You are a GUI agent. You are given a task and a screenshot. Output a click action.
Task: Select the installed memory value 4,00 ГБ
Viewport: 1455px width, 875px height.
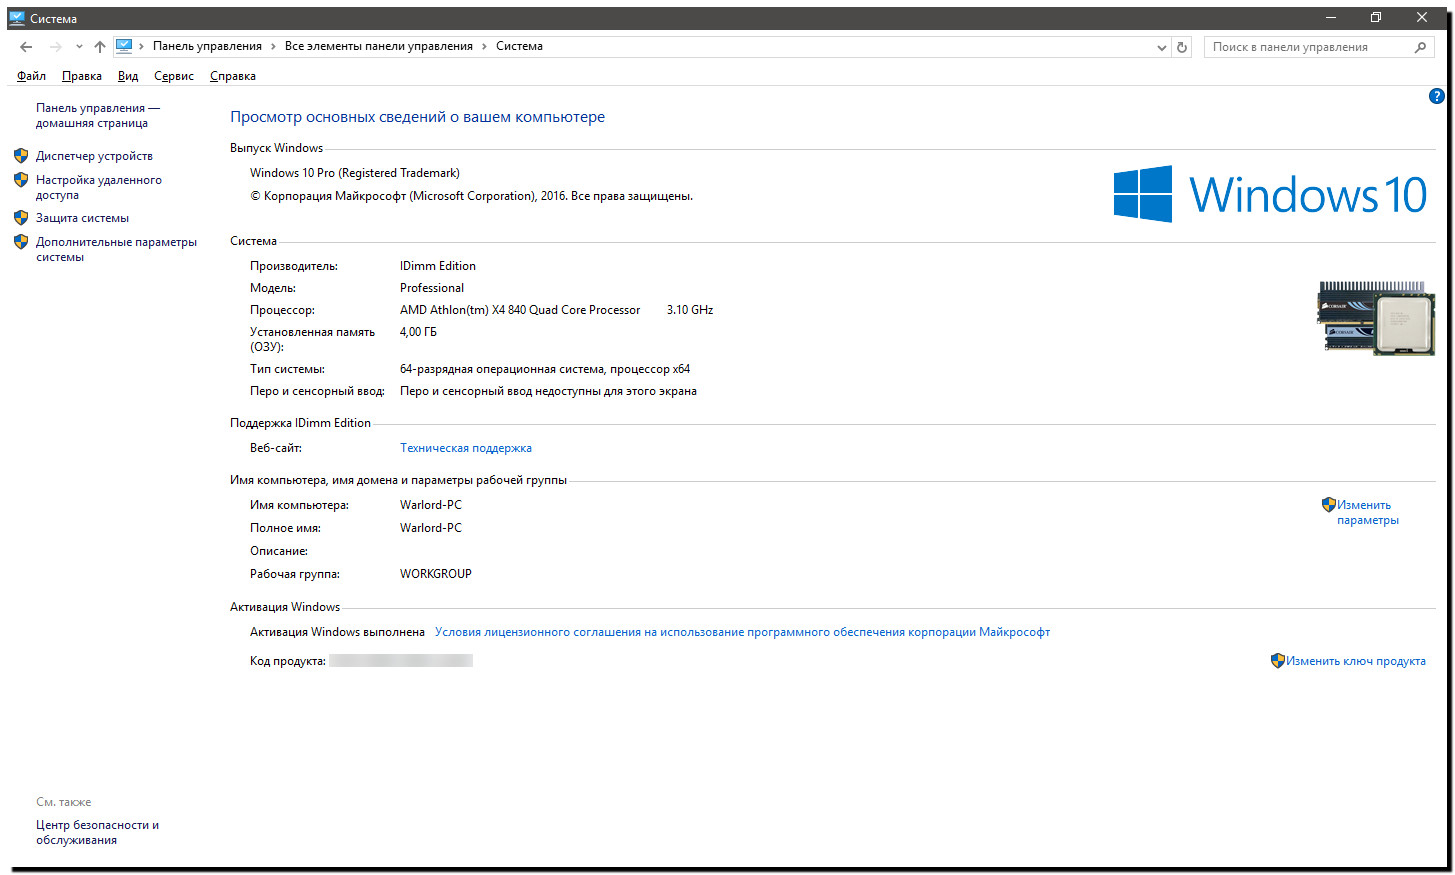pyautogui.click(x=418, y=332)
